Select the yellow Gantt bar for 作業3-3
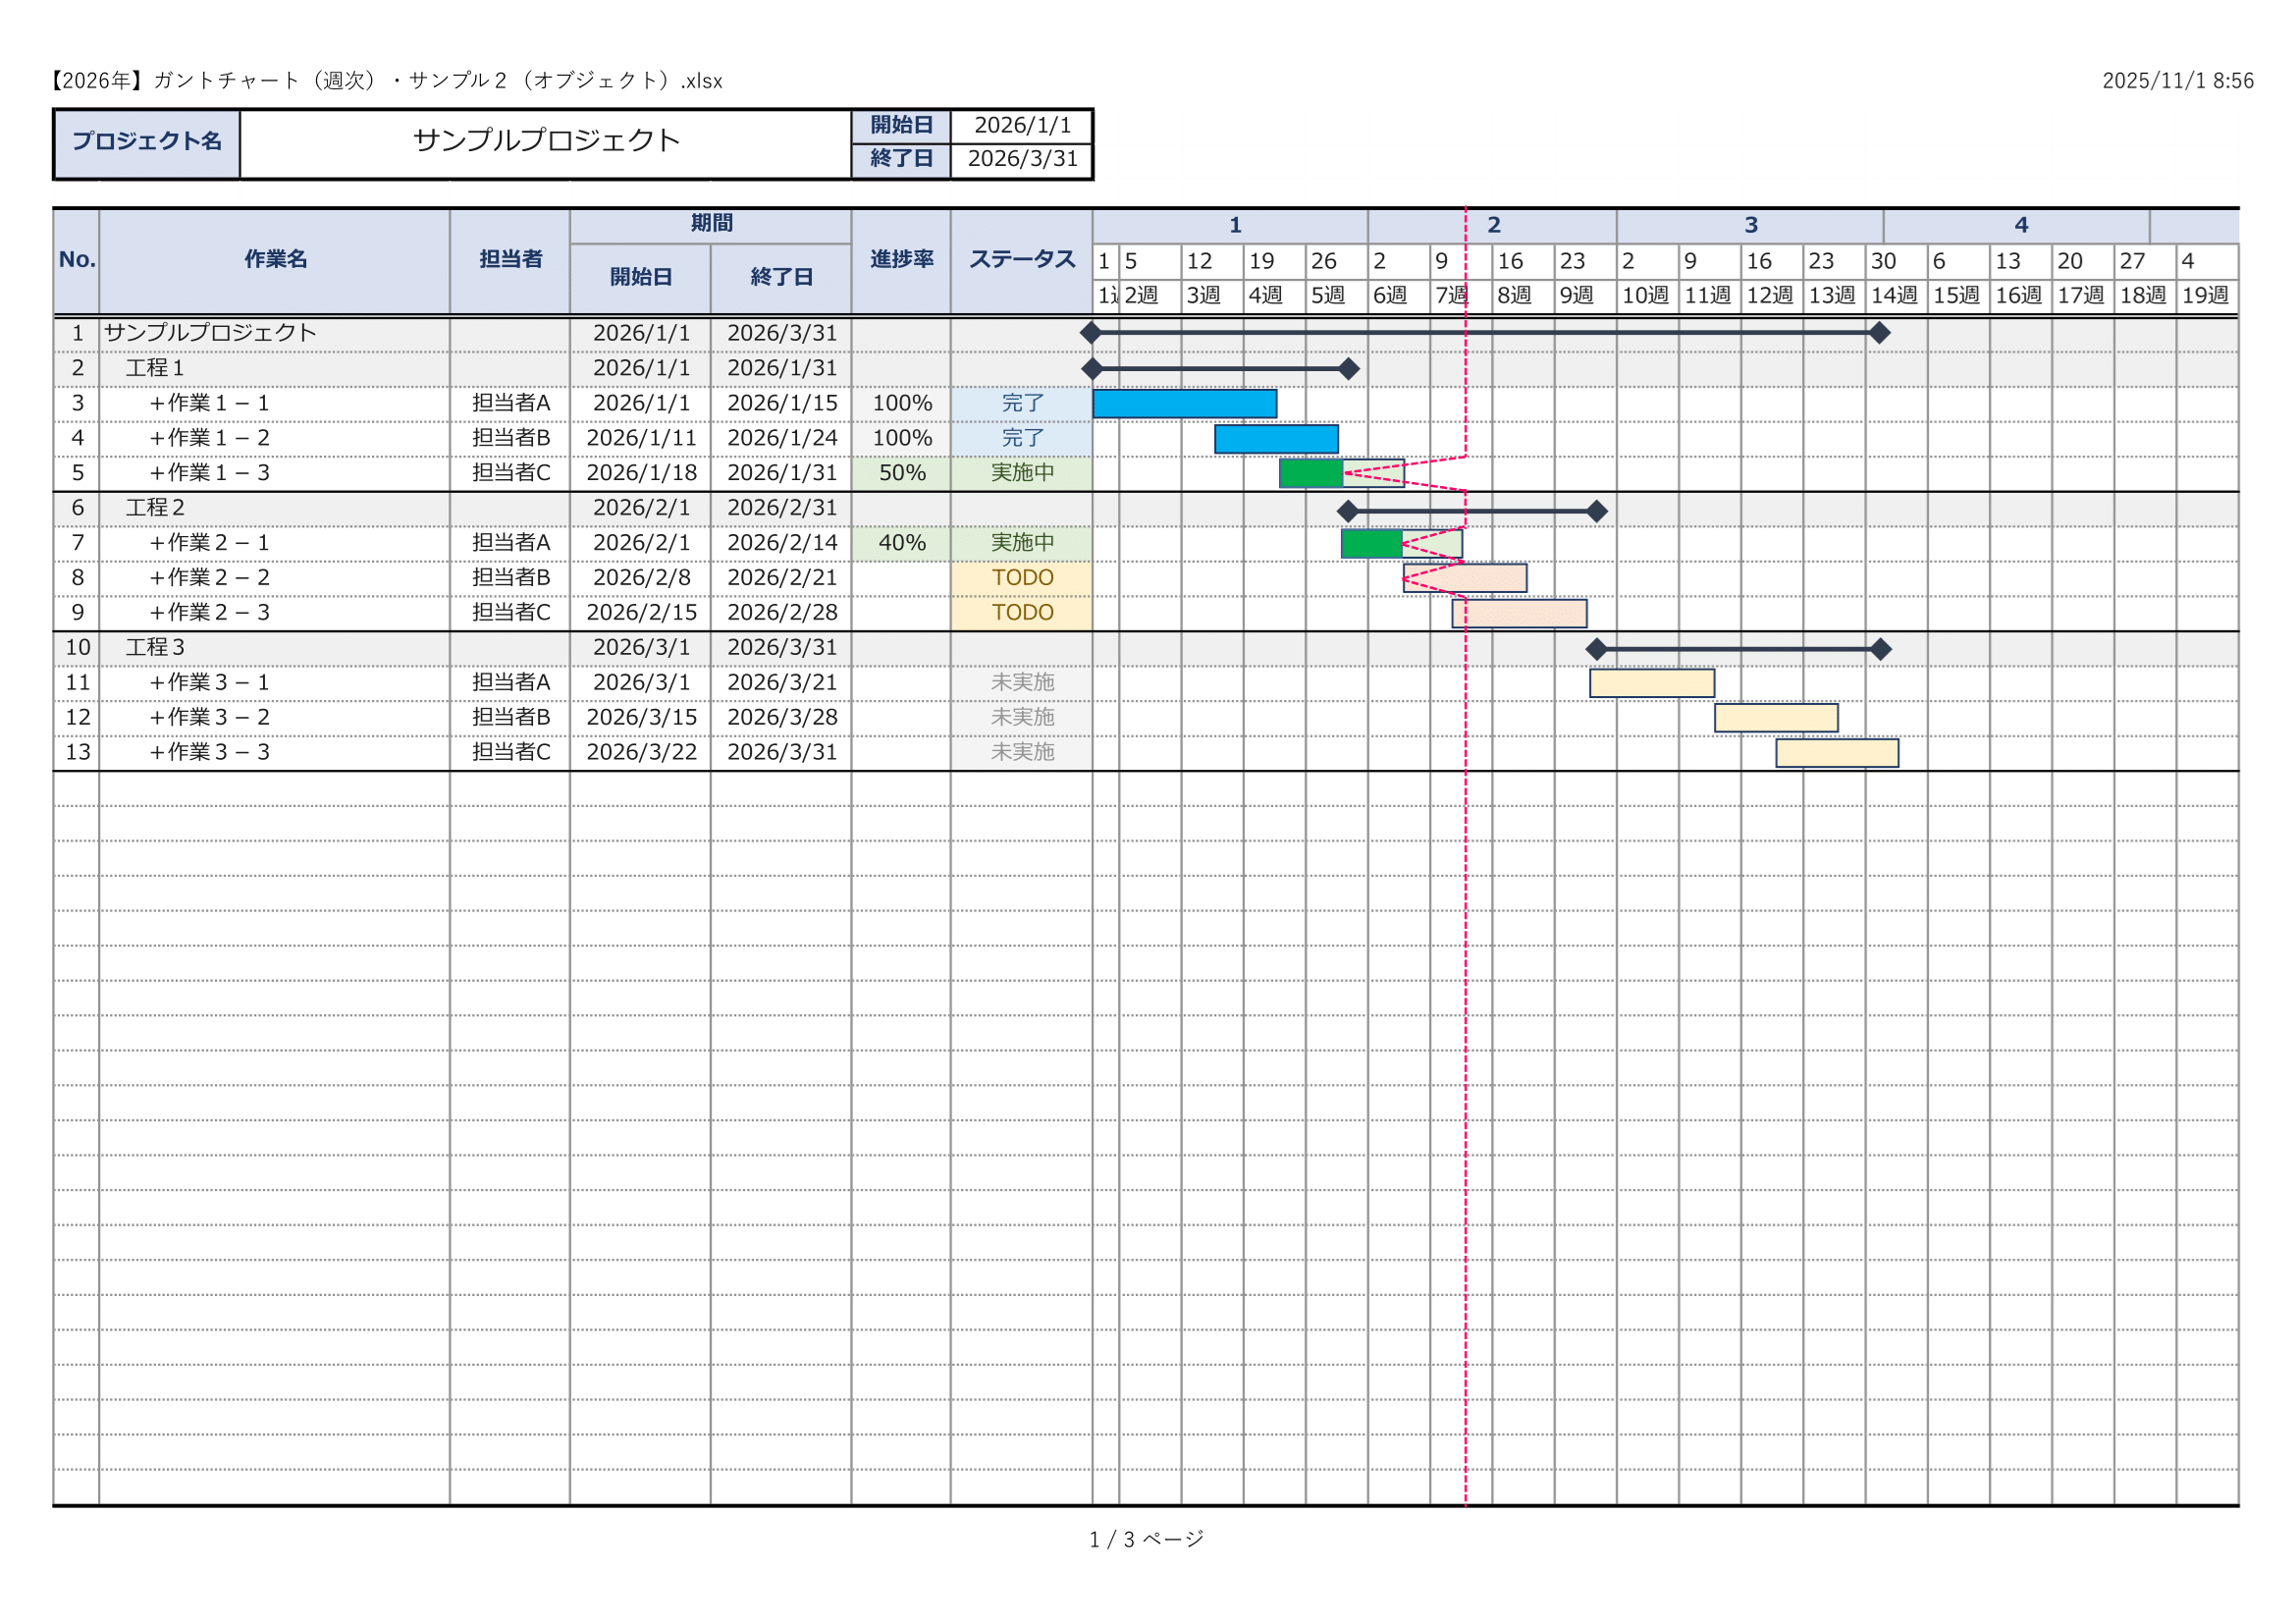Viewport: 2296px width, 1624px height. click(x=1836, y=753)
